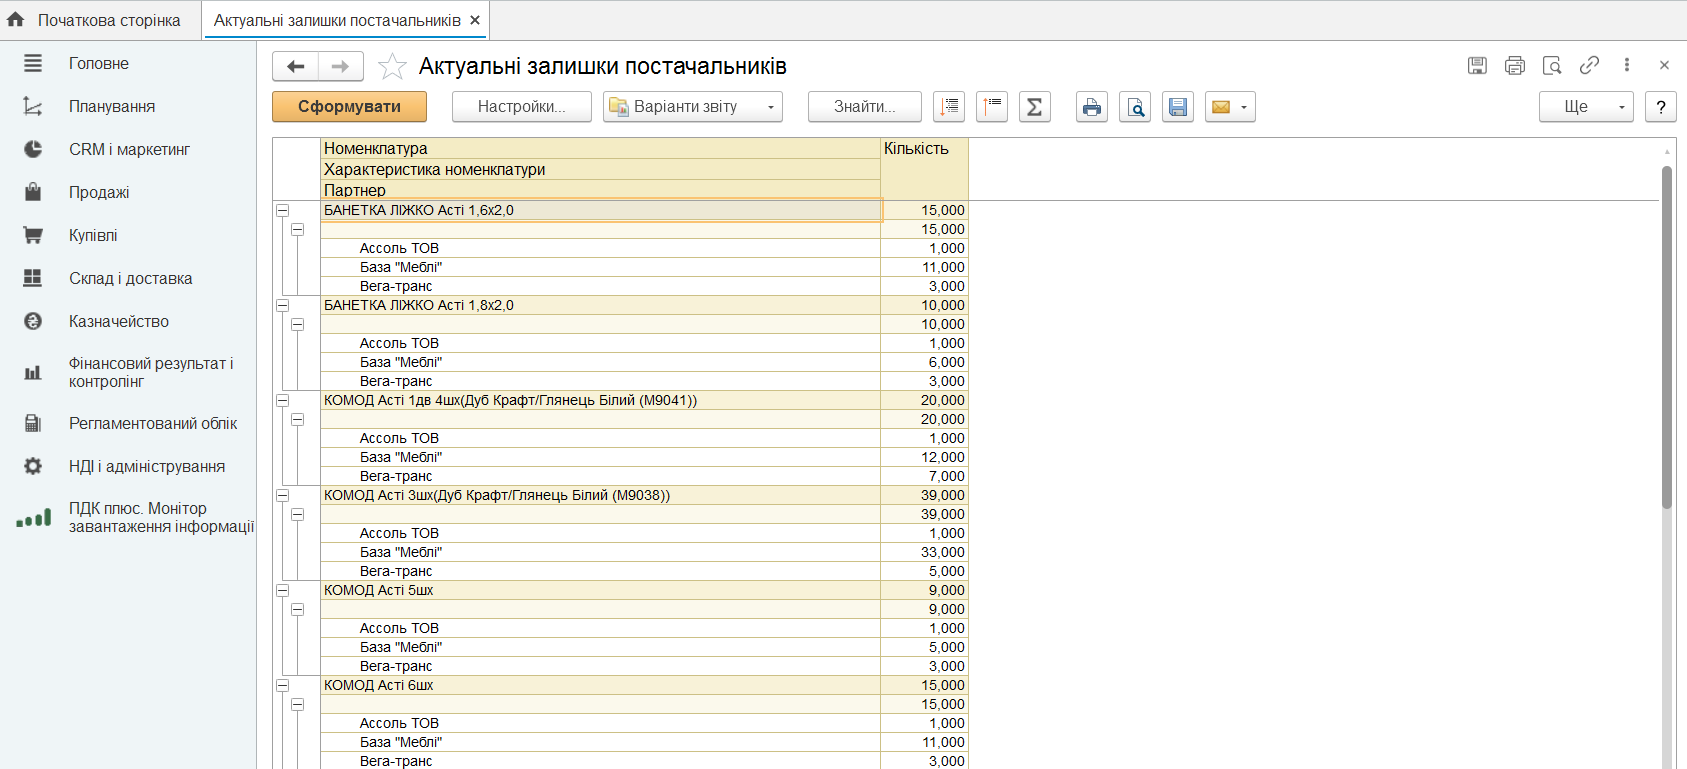Select the quantity cell 7,000

924,476
